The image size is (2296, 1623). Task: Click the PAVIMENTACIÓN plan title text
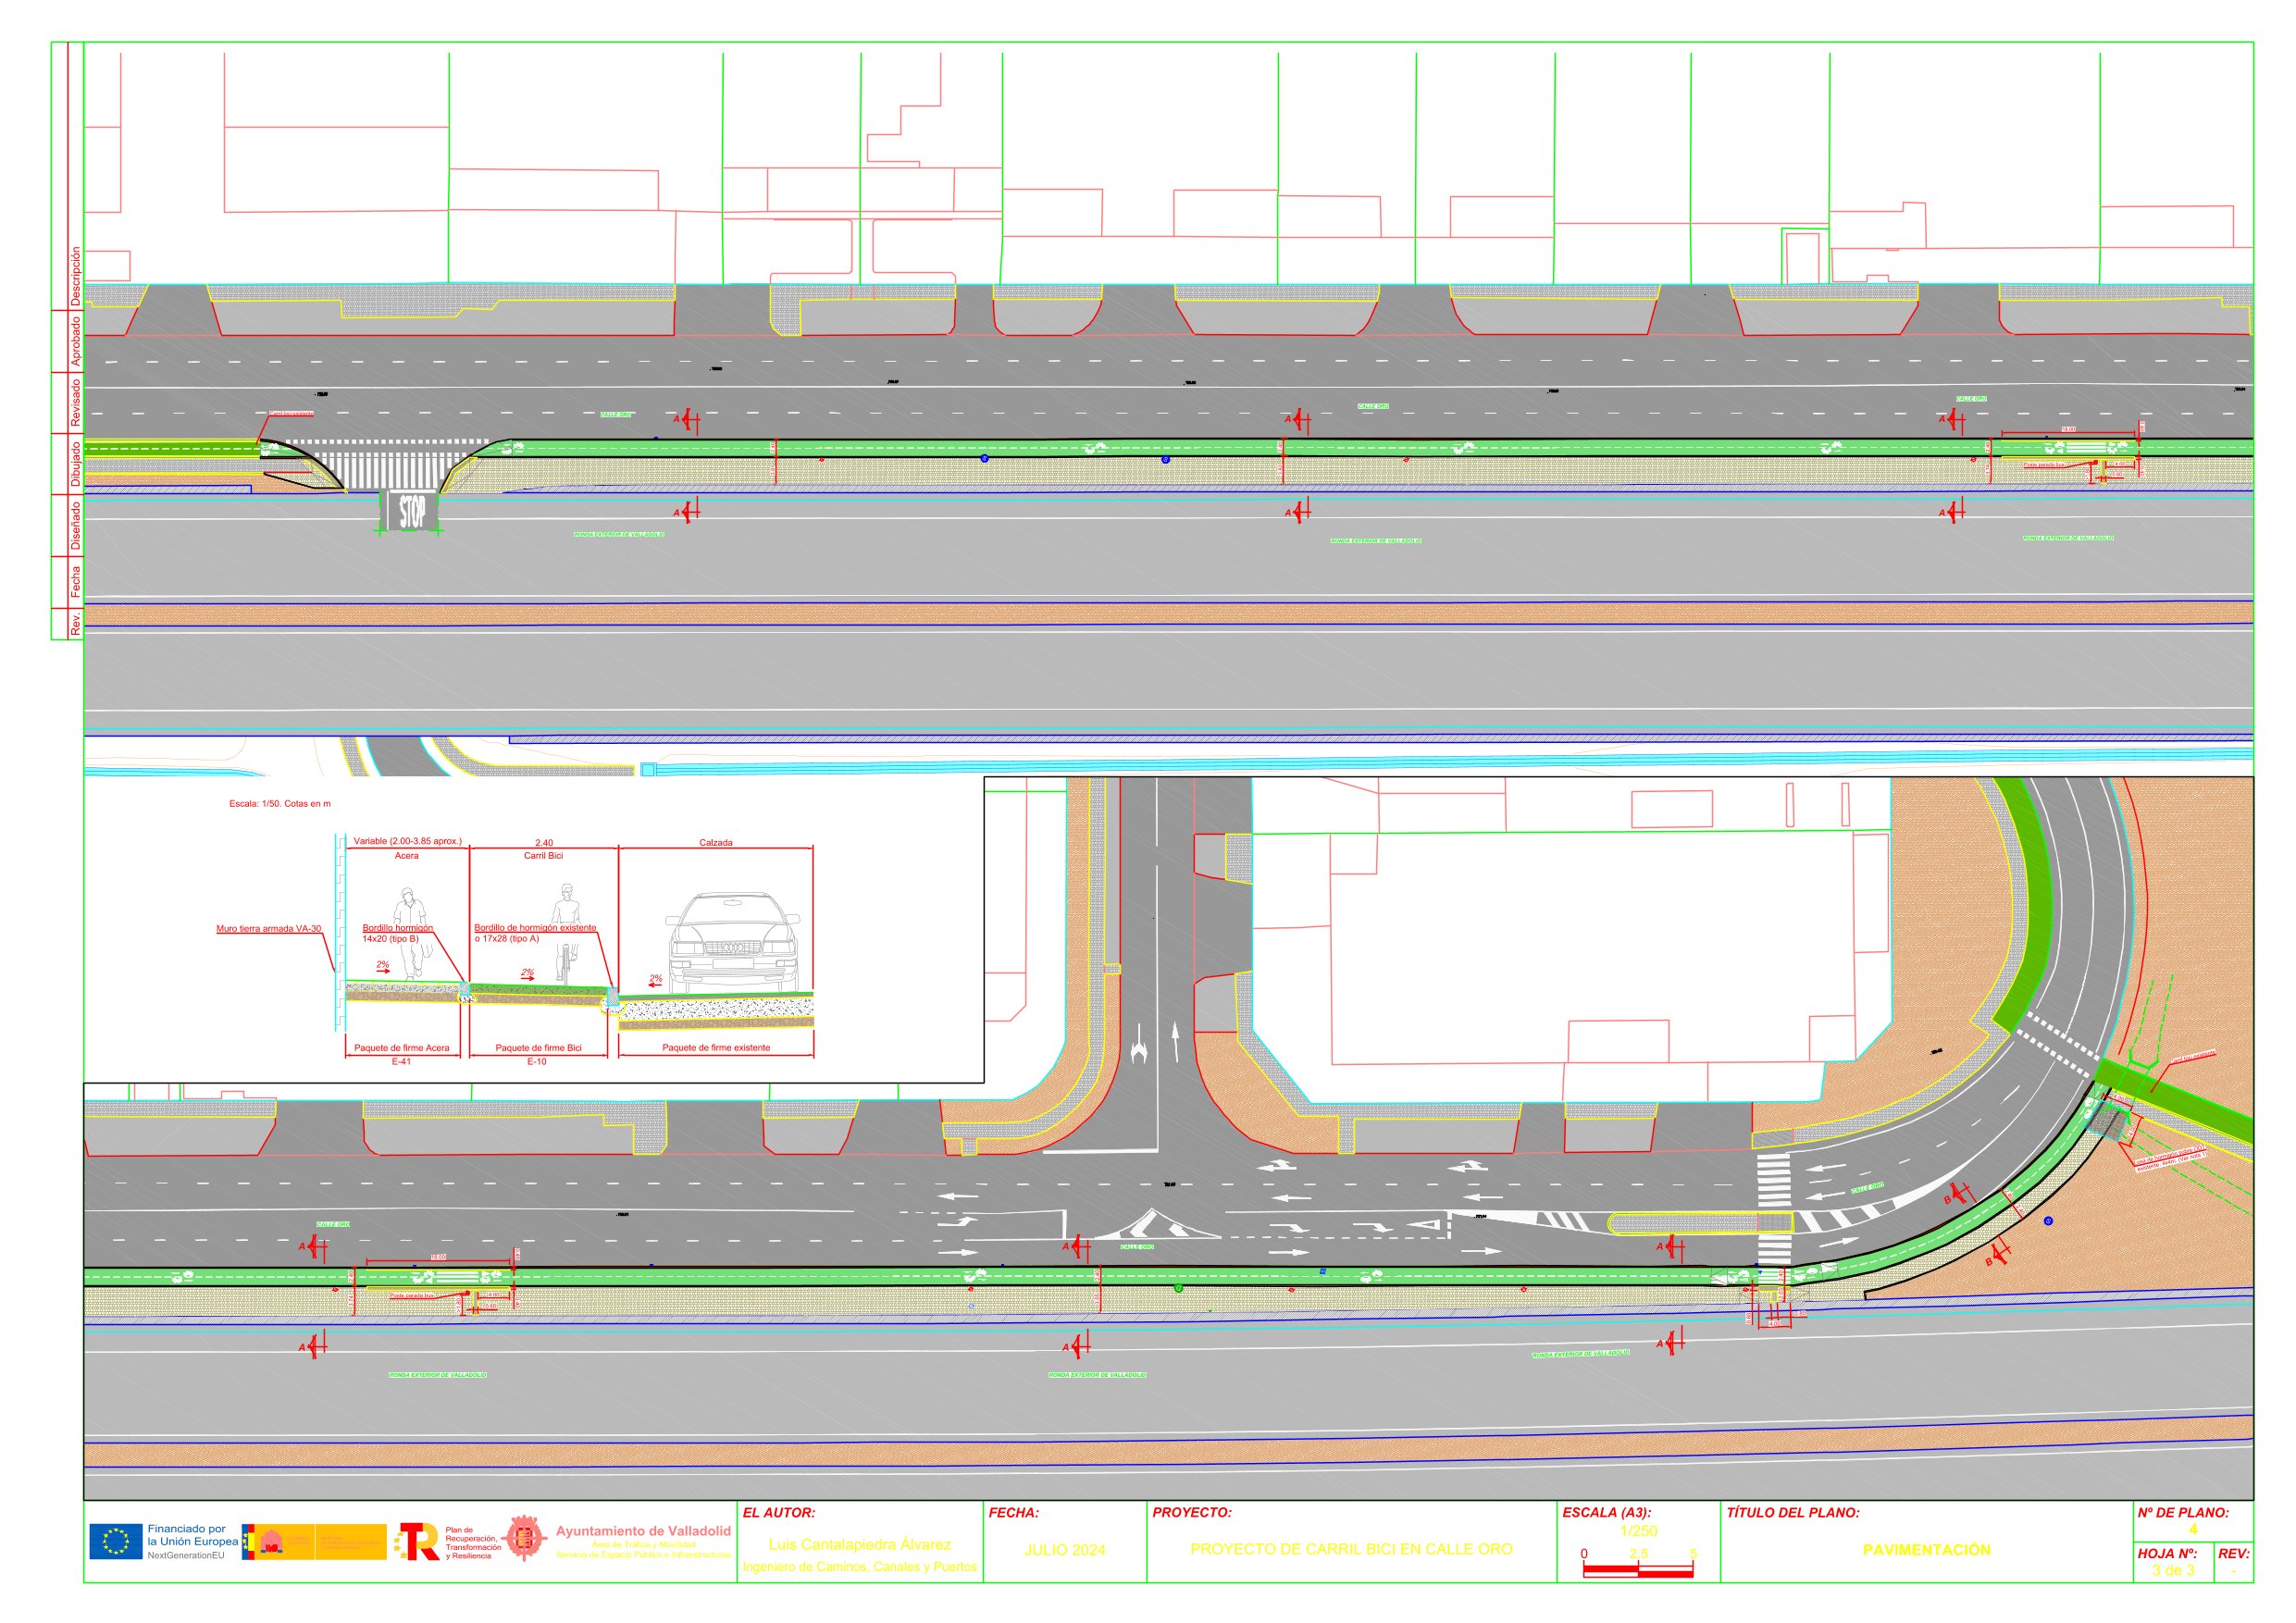tap(1926, 1550)
